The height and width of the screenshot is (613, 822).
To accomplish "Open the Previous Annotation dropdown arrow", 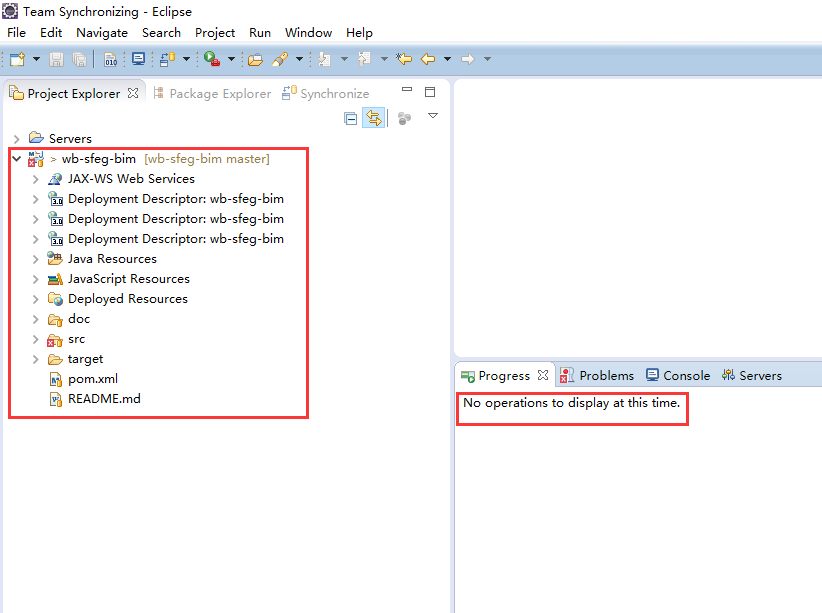I will (384, 59).
